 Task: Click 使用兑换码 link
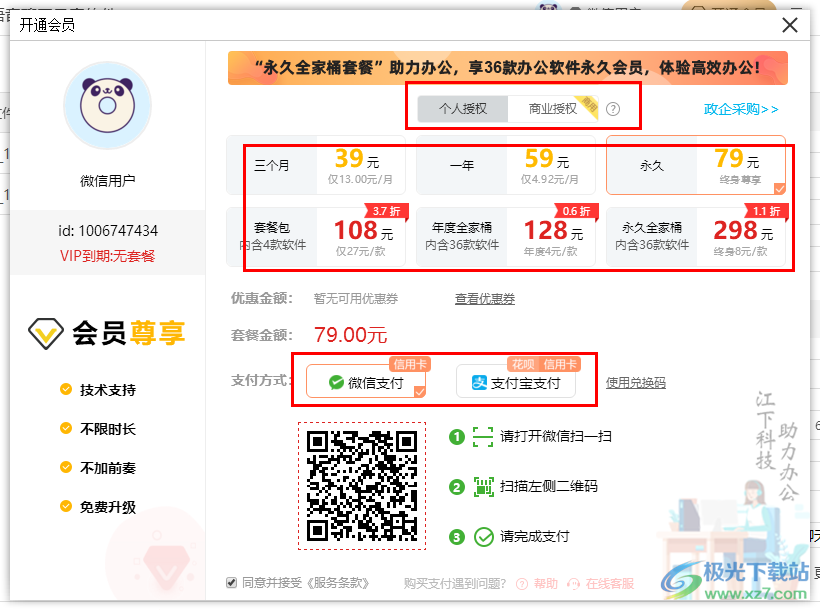(635, 382)
